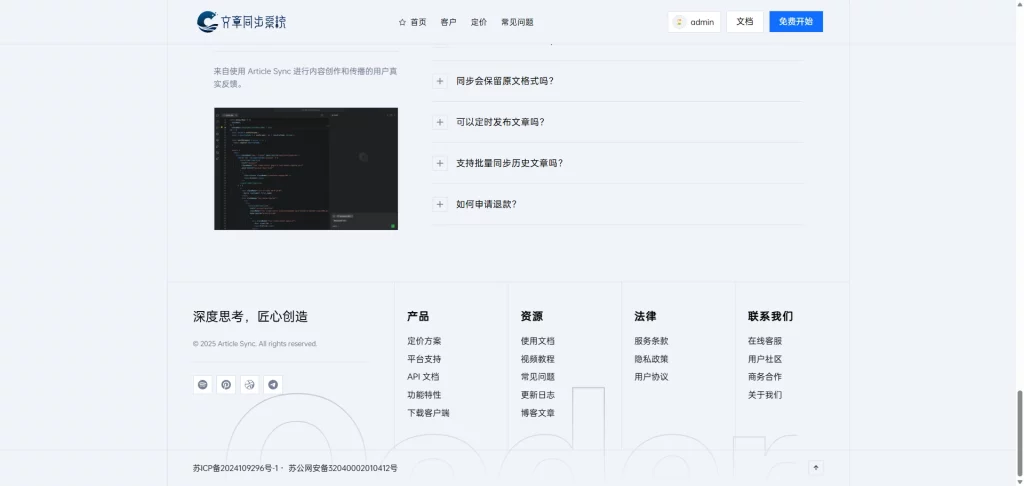Open 用户协议 footer link
1024x486 pixels.
pyautogui.click(x=651, y=377)
